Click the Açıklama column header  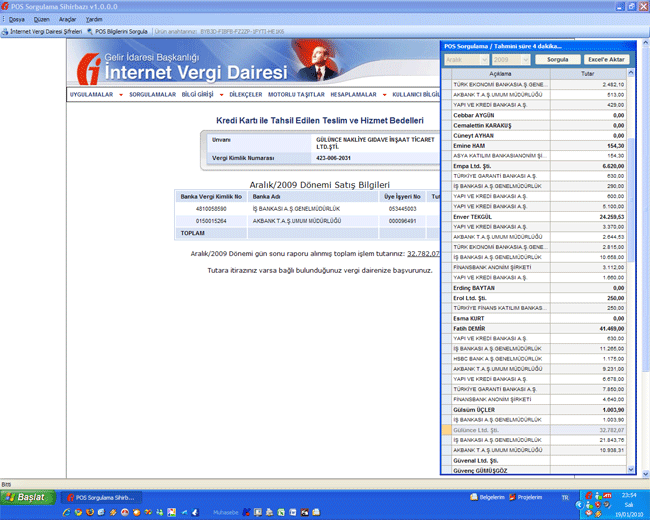500,73
